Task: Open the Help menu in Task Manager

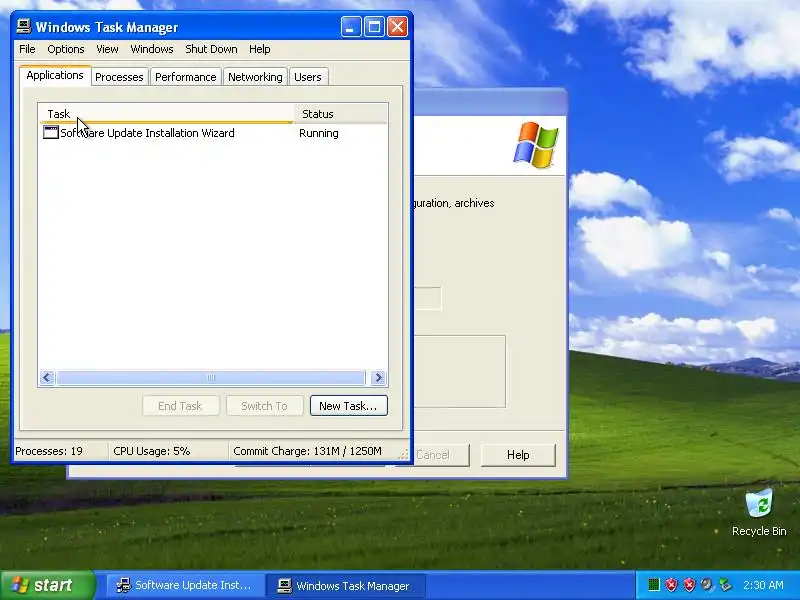Action: point(259,49)
